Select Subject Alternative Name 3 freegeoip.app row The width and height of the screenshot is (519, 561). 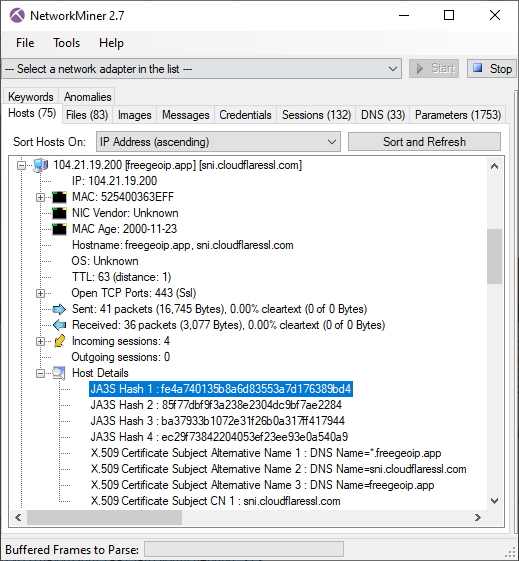[262, 485]
